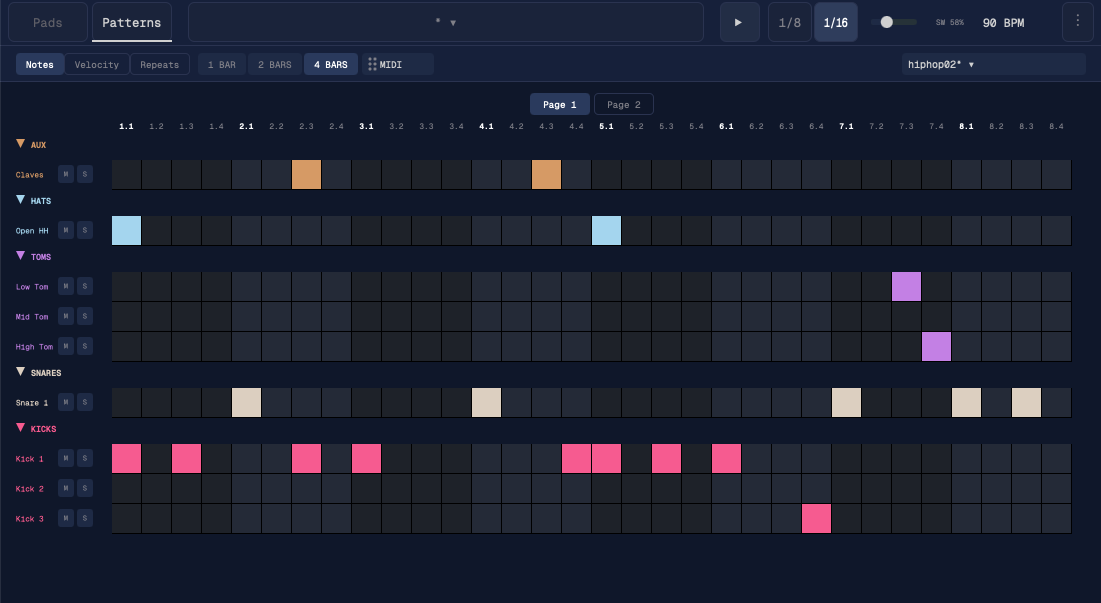Toggle Claves step at 2.3
This screenshot has height=603, width=1101.
[307, 175]
